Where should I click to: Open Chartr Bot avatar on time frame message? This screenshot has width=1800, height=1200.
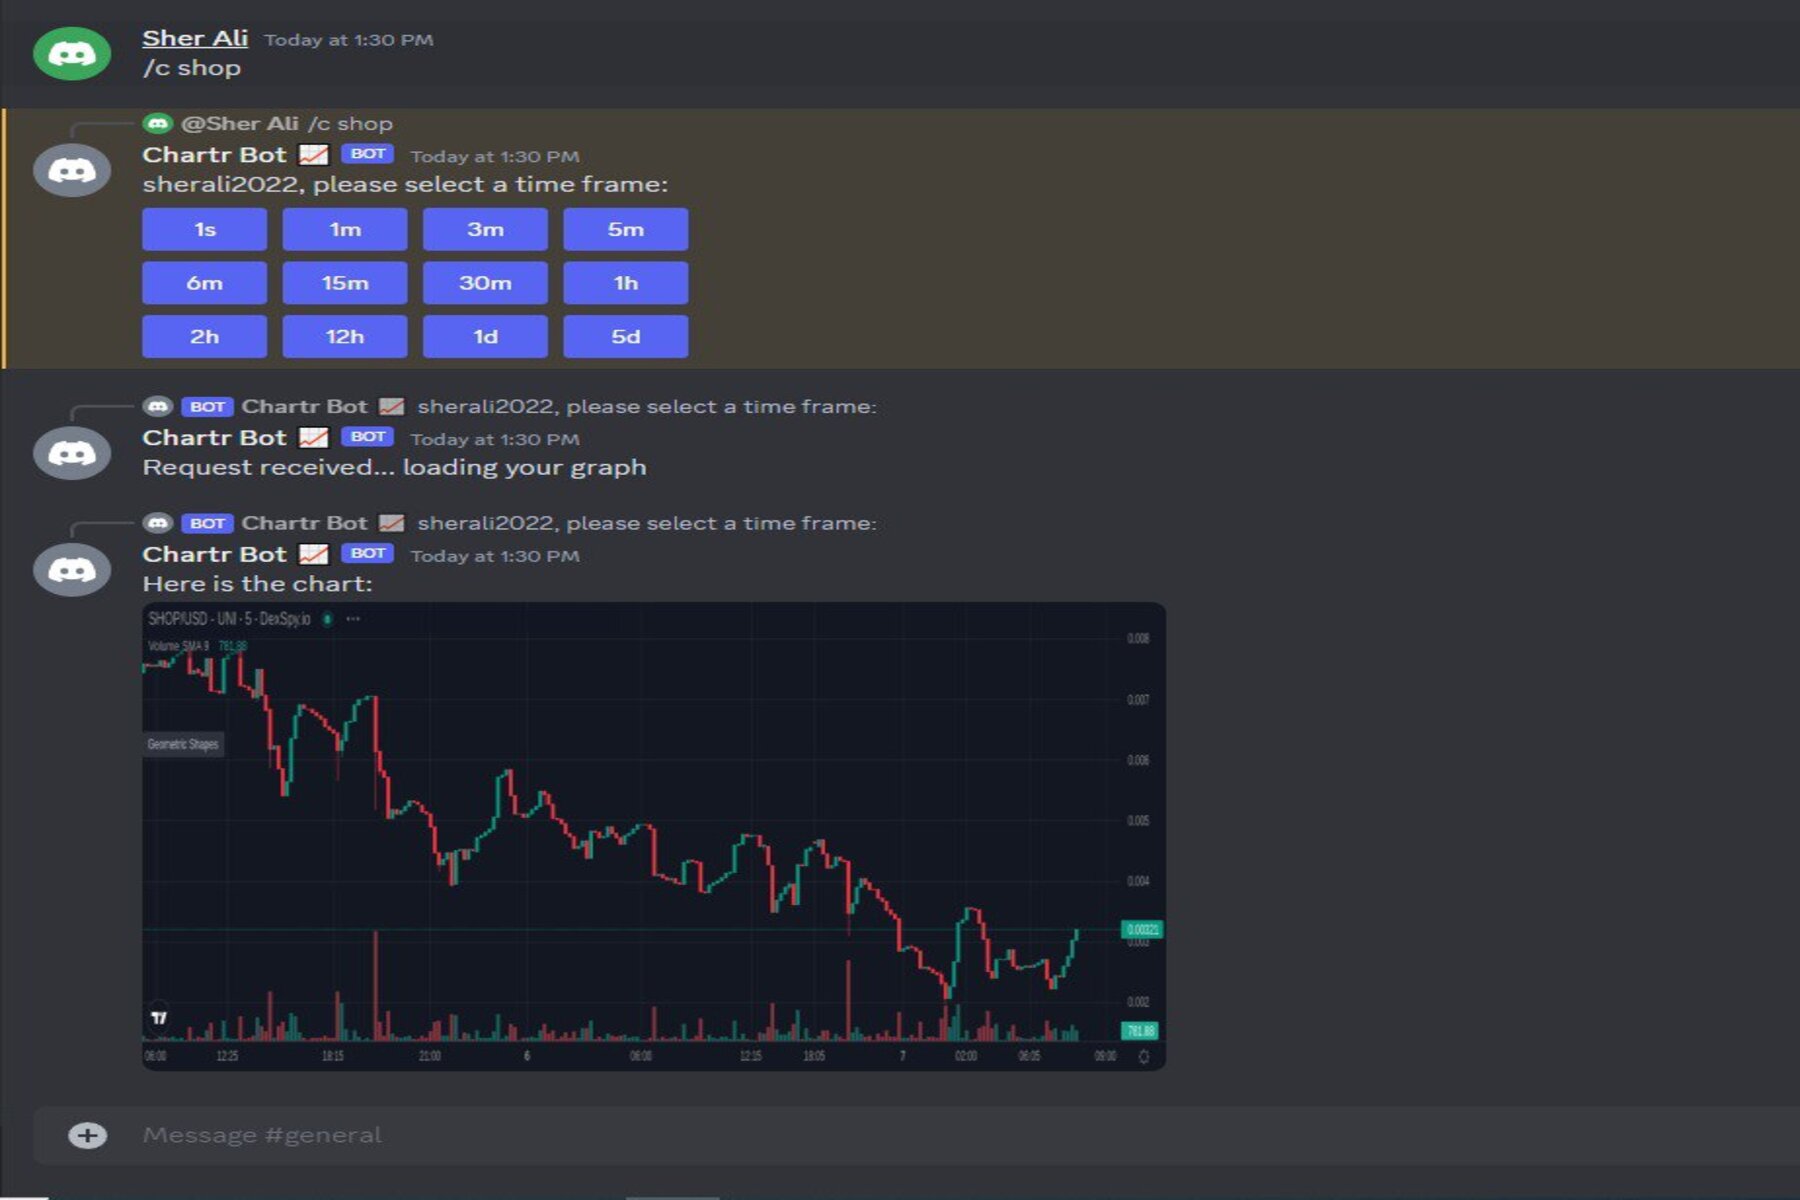72,170
